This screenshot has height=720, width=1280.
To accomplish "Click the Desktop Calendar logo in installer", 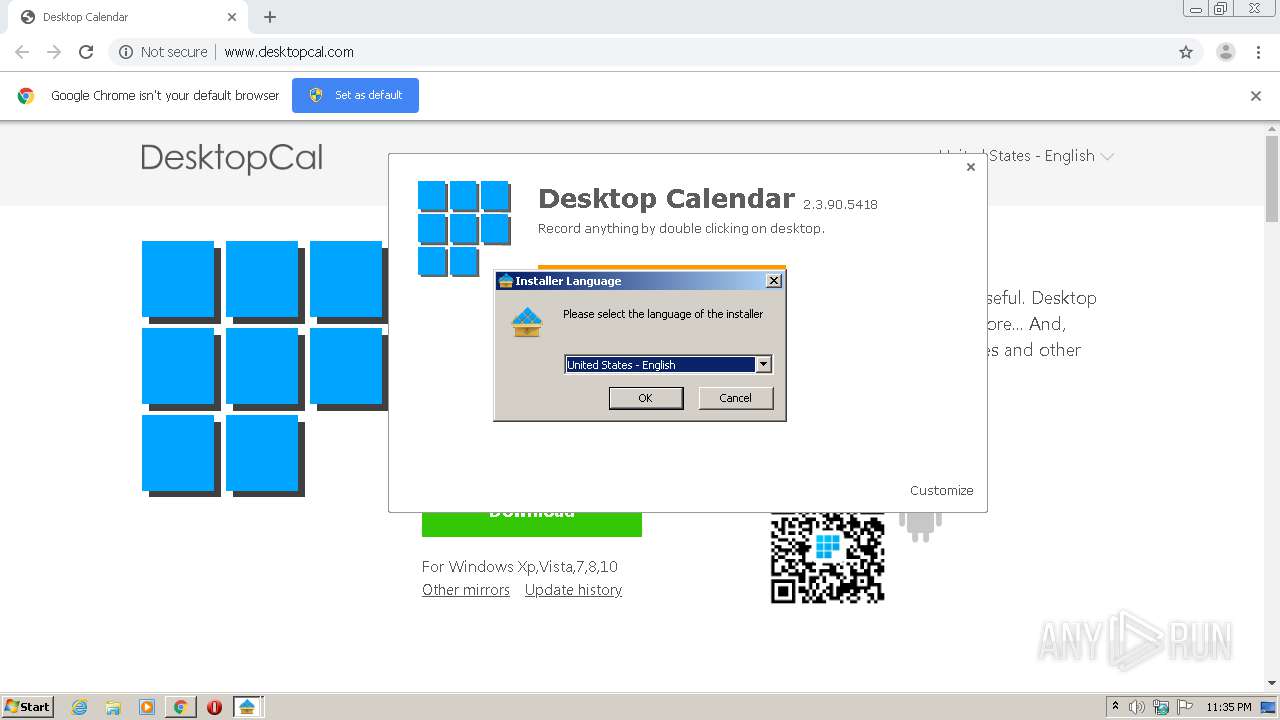I will pos(464,228).
